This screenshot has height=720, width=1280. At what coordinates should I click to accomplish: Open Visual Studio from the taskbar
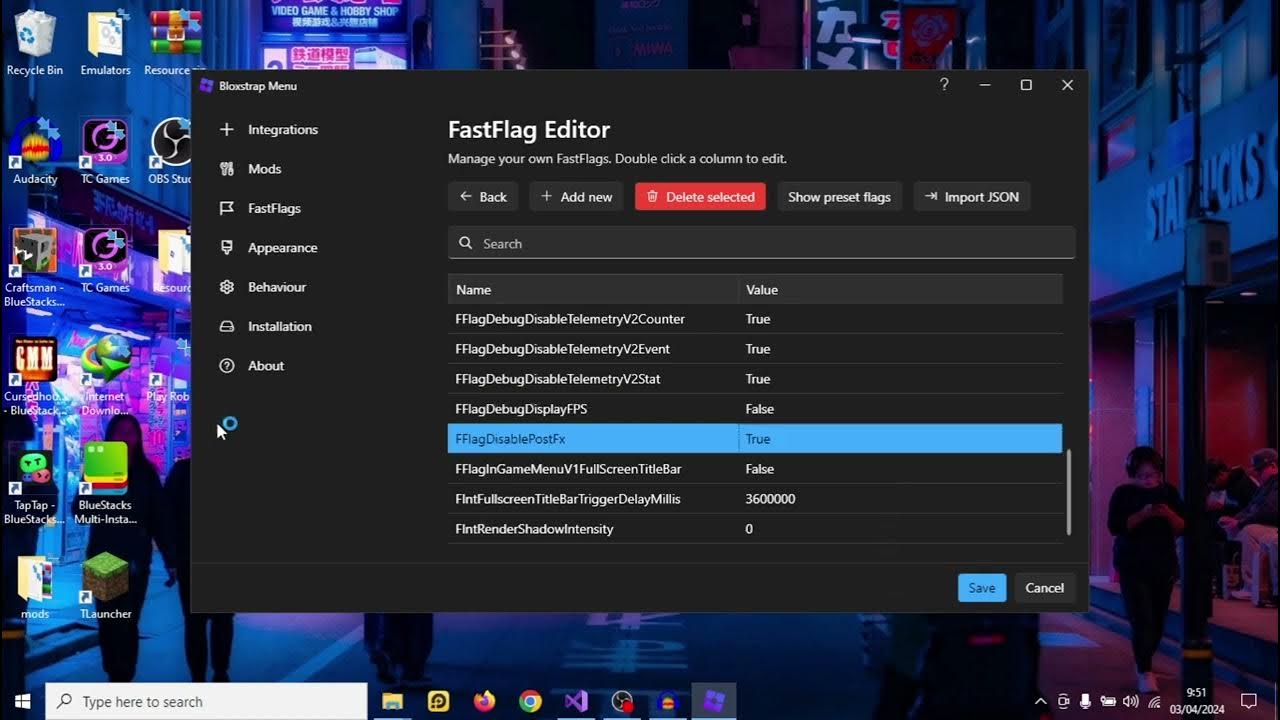(x=577, y=702)
